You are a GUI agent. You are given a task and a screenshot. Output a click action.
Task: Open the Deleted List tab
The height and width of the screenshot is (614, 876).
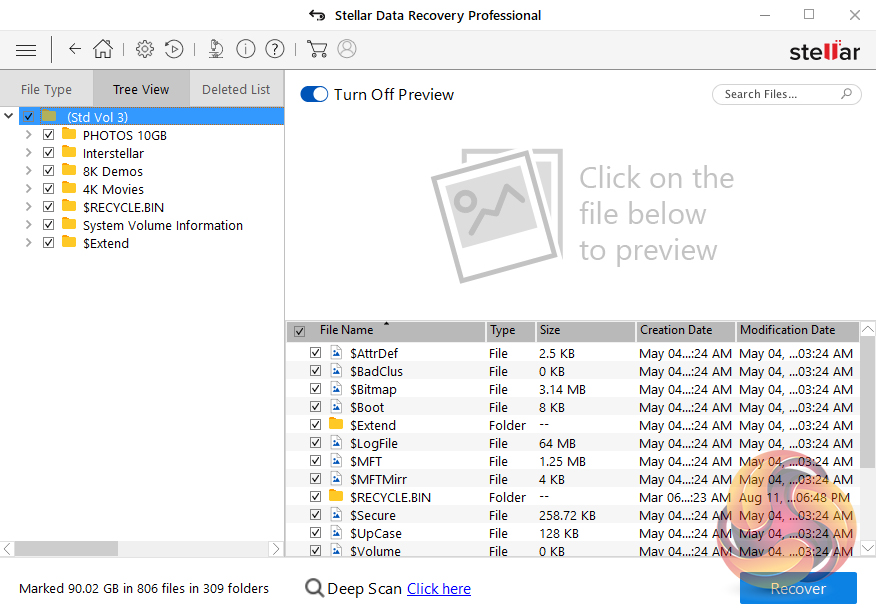pos(236,89)
